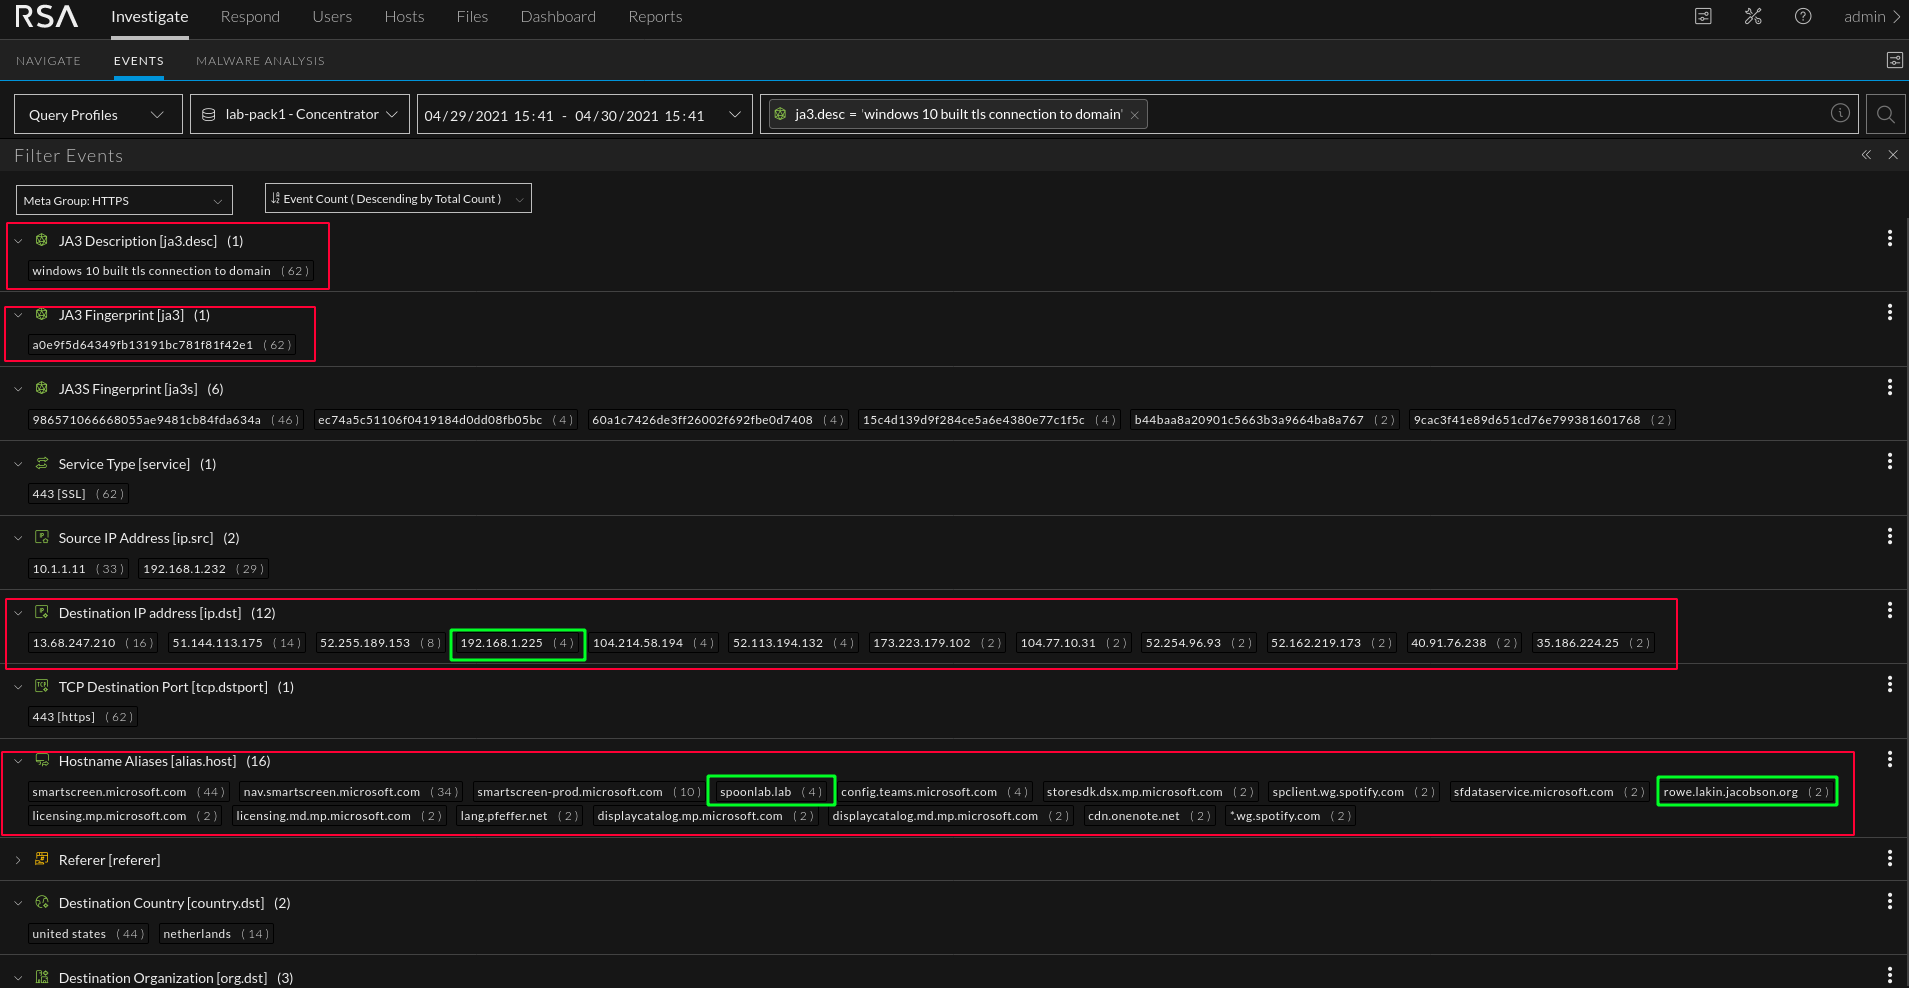Collapse Filter Events panel with double chevron
The height and width of the screenshot is (988, 1909).
pos(1866,155)
